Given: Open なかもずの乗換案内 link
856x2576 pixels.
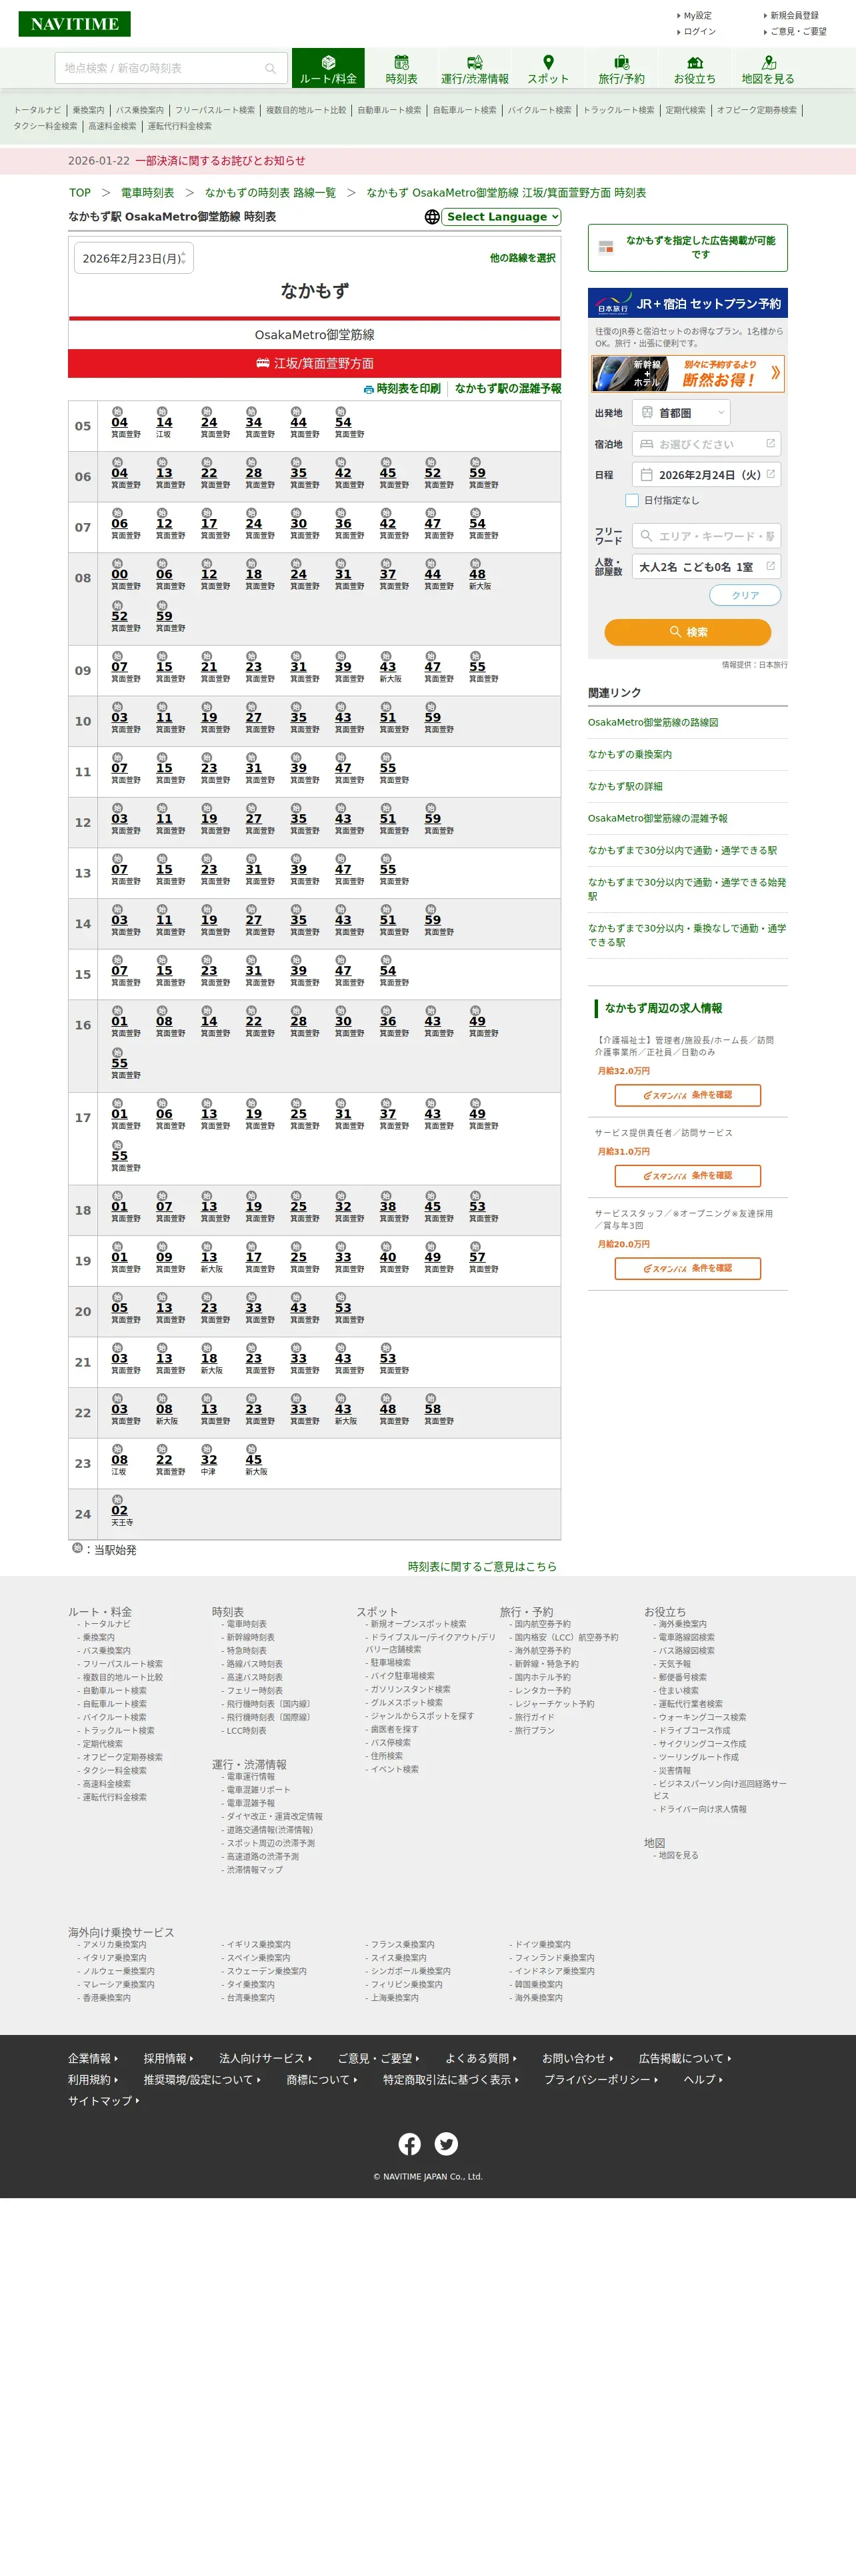Looking at the screenshot, I should (x=630, y=755).
